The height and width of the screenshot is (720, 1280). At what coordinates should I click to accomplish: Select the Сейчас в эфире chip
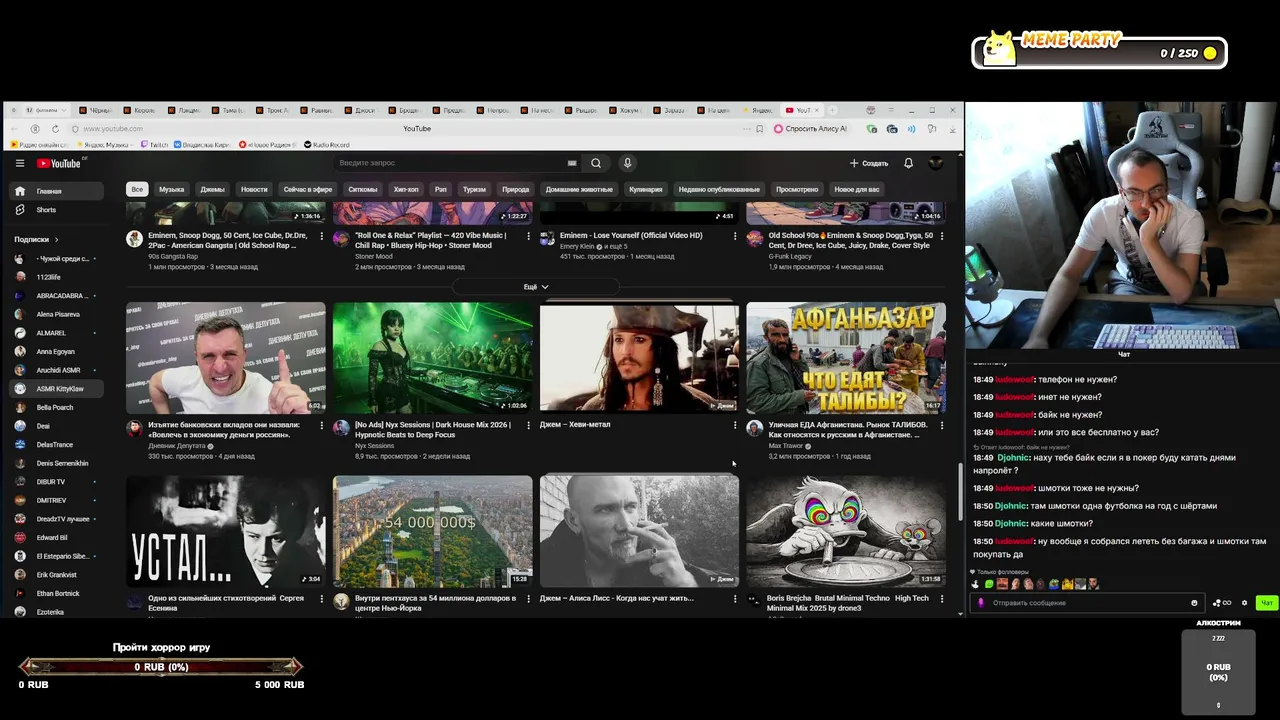click(x=307, y=189)
